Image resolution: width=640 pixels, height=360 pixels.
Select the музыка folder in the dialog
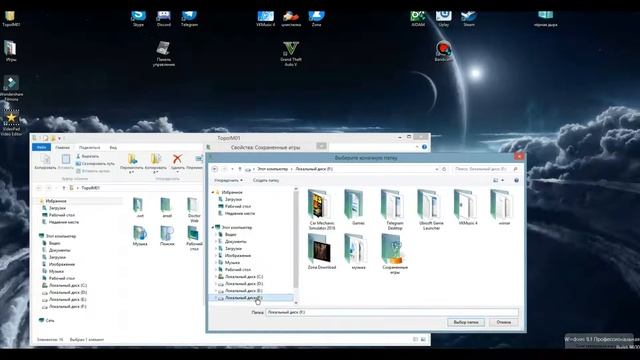(358, 251)
